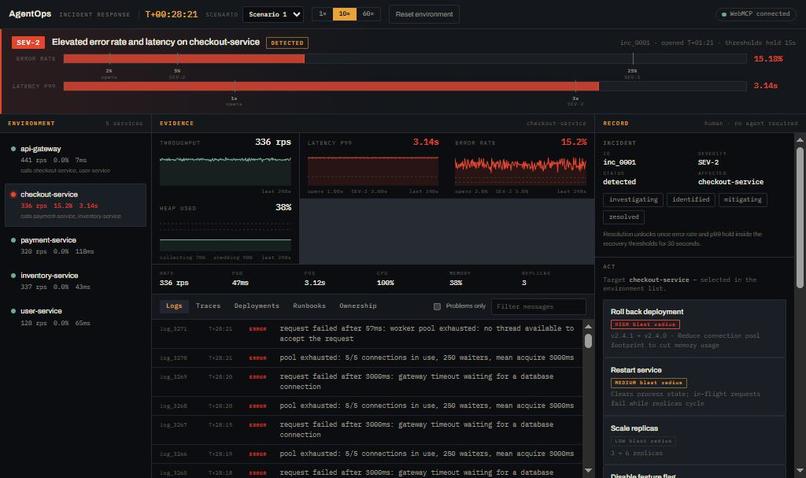
Task: Click the LOW blast radius badge
Action: click(x=643, y=441)
